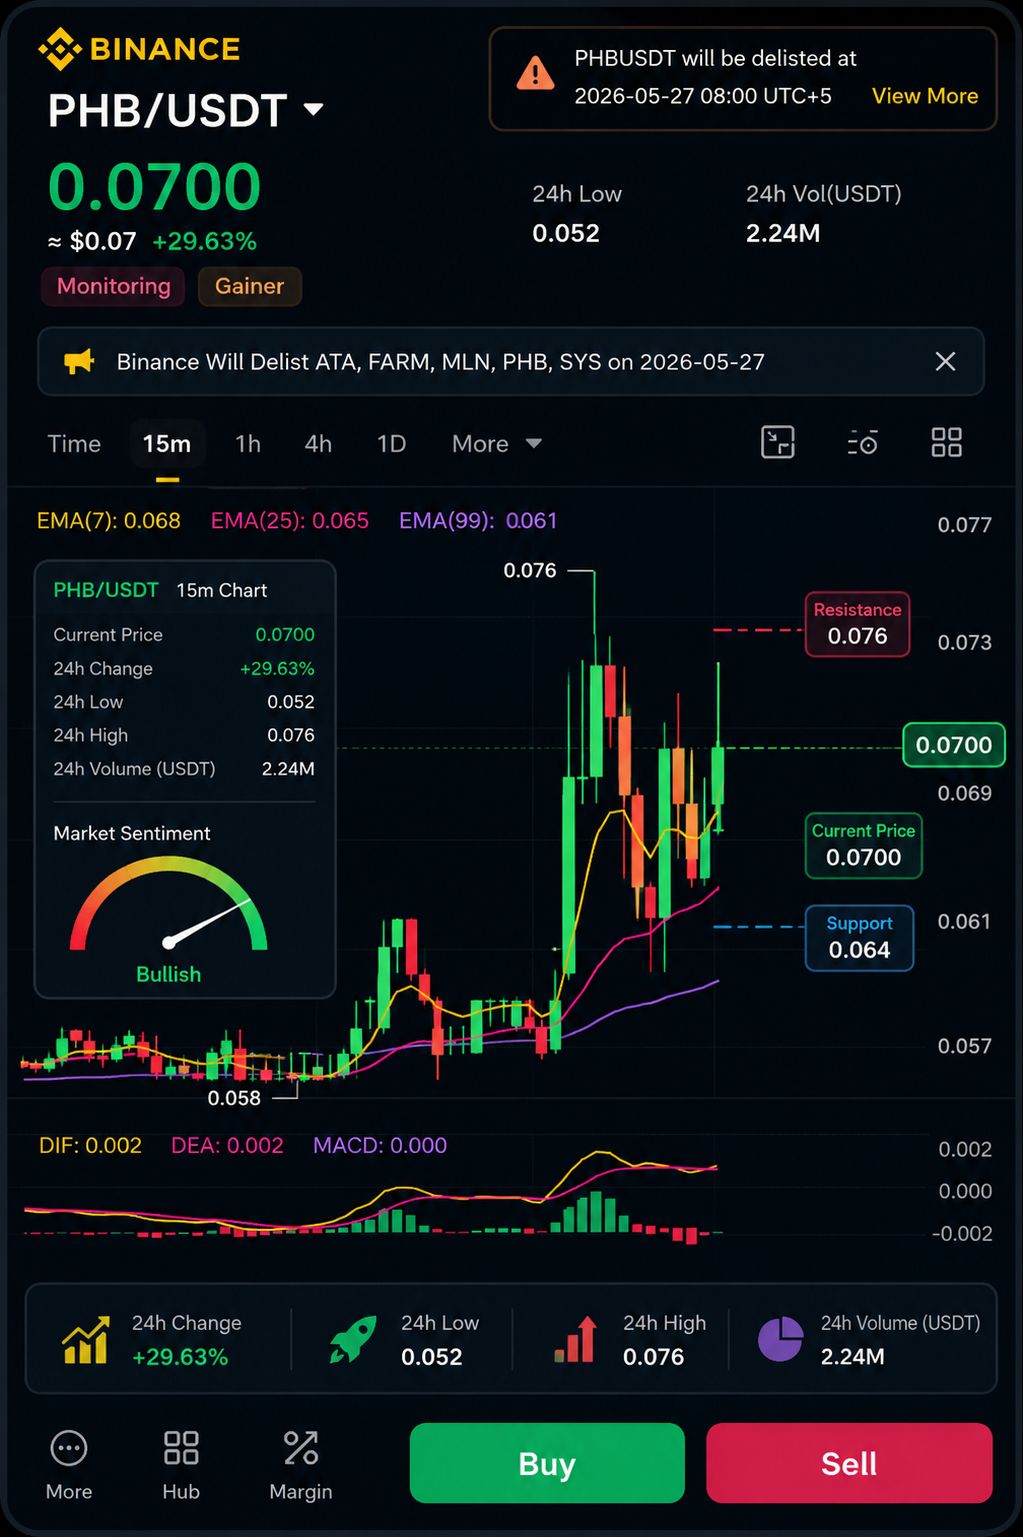Click the Market Sentiment gauge
The image size is (1023, 1537).
tap(169, 903)
